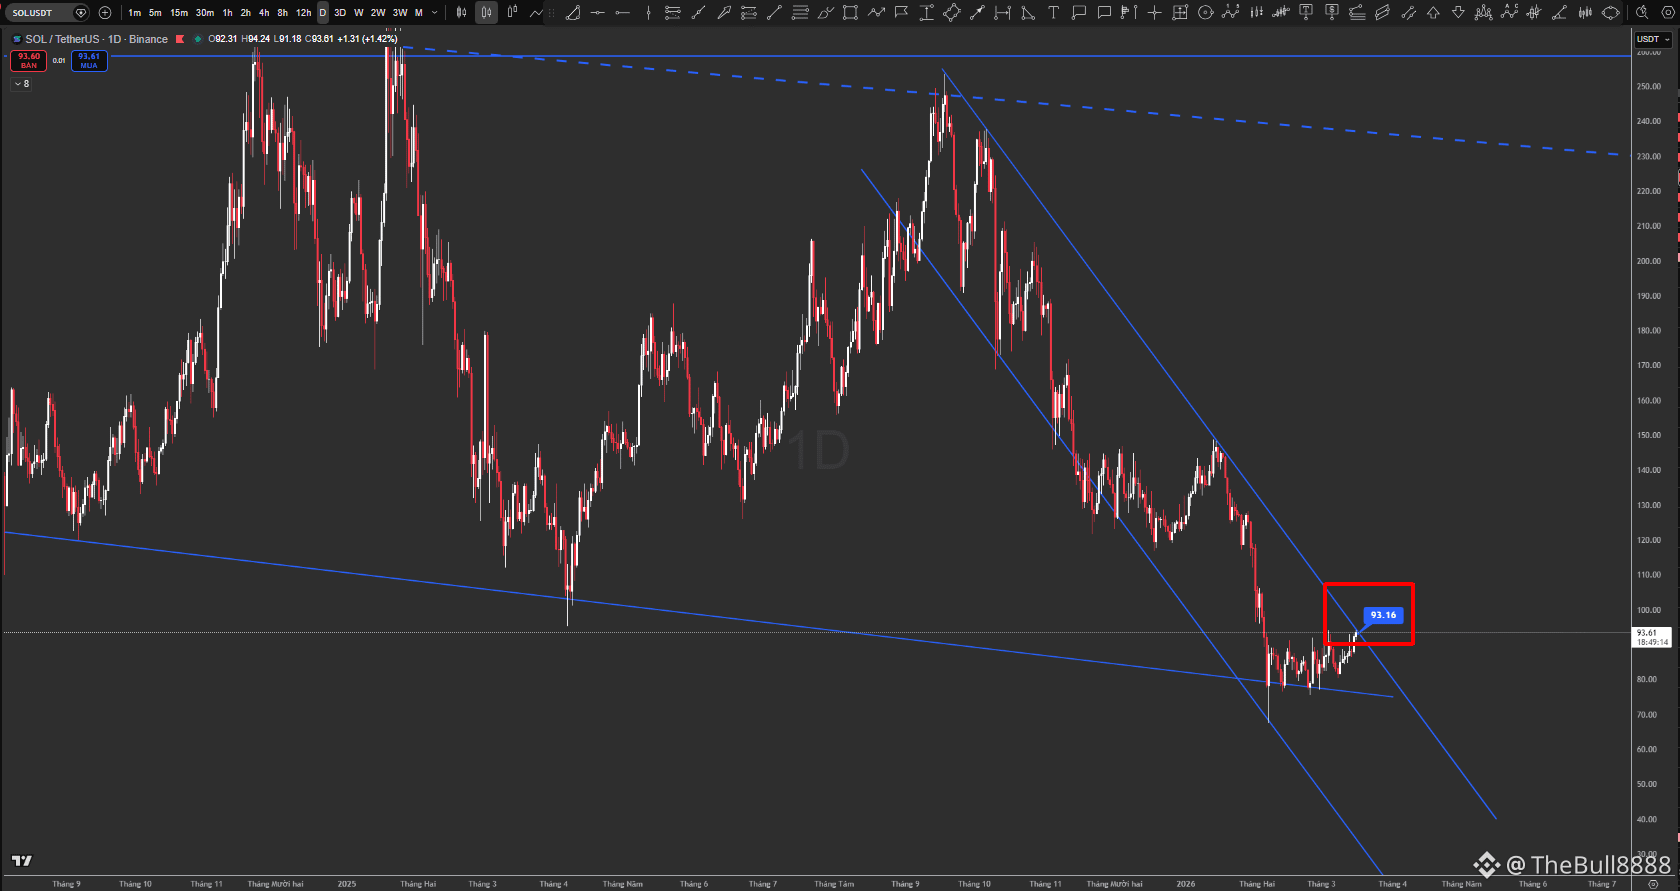This screenshot has height=891, width=1680.
Task: Switch to the M monthly timeframe
Action: coord(419,13)
